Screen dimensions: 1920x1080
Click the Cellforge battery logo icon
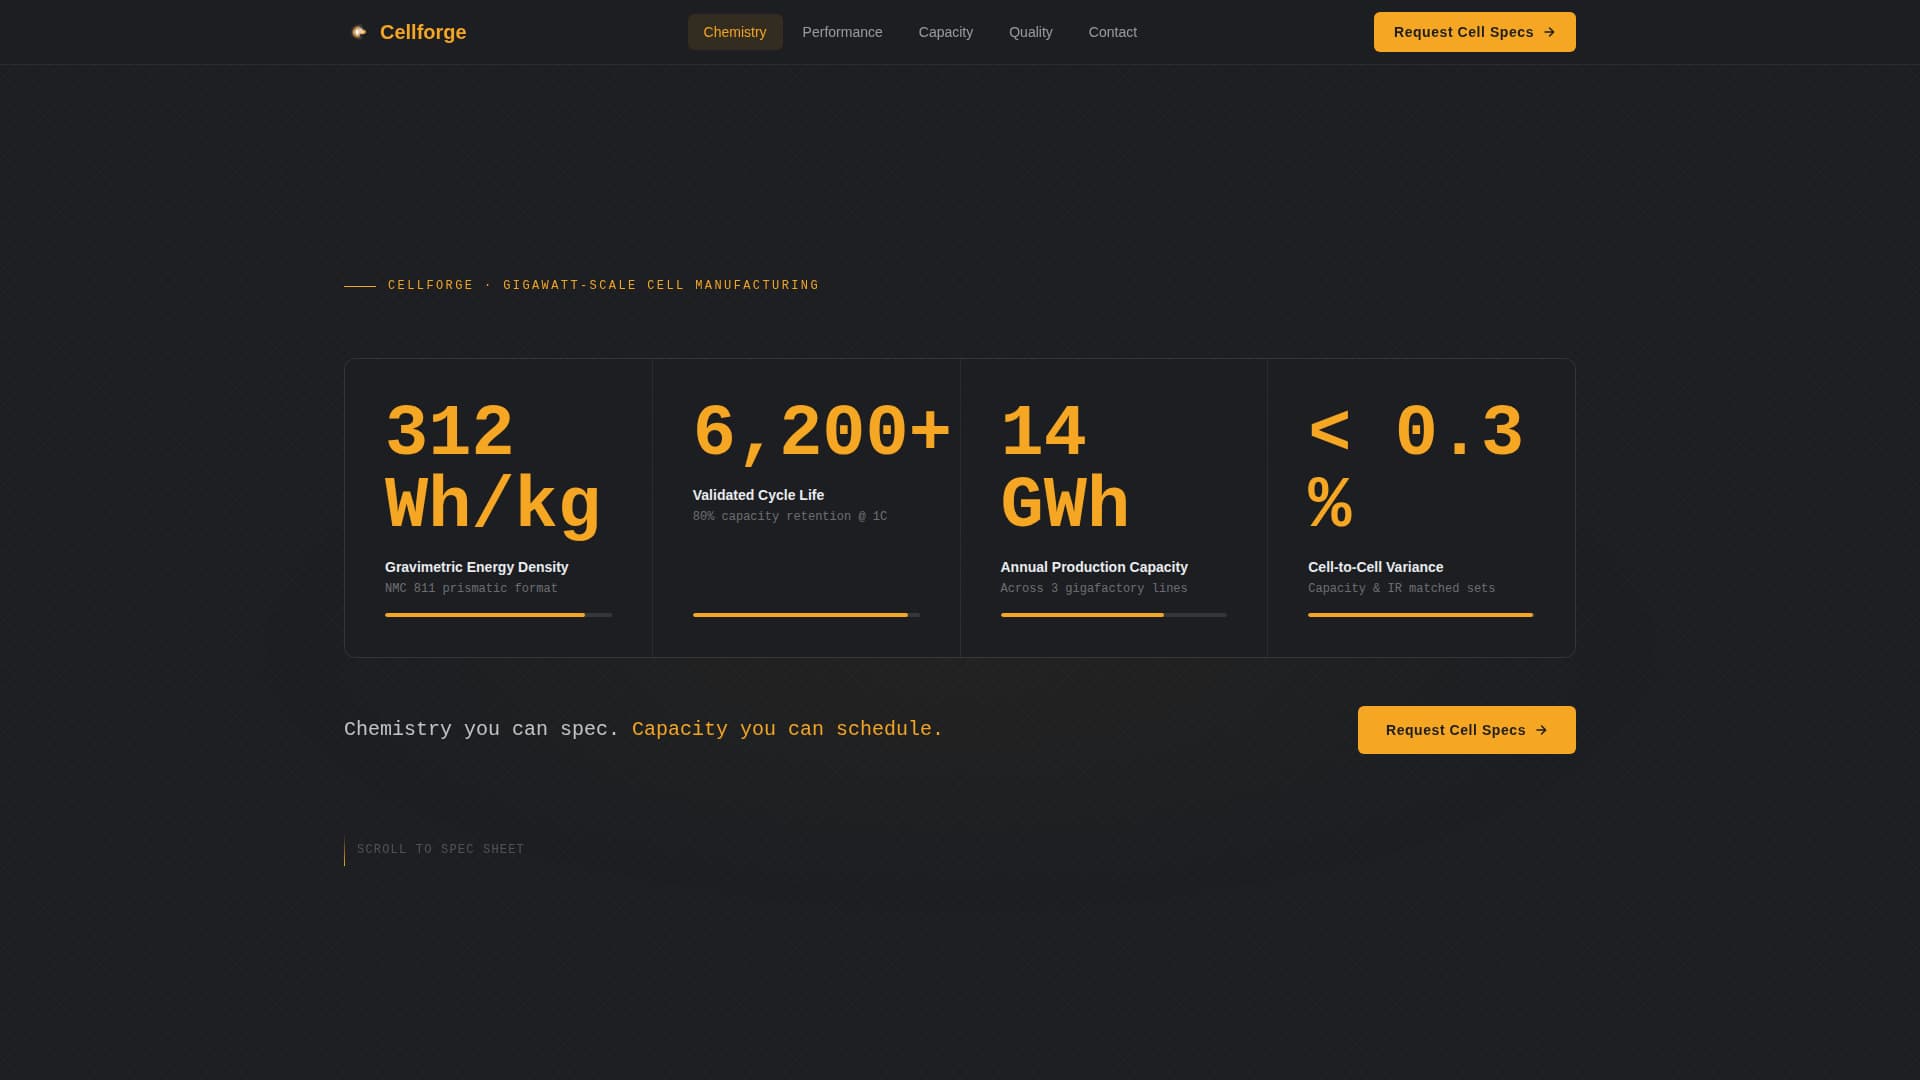tap(361, 31)
